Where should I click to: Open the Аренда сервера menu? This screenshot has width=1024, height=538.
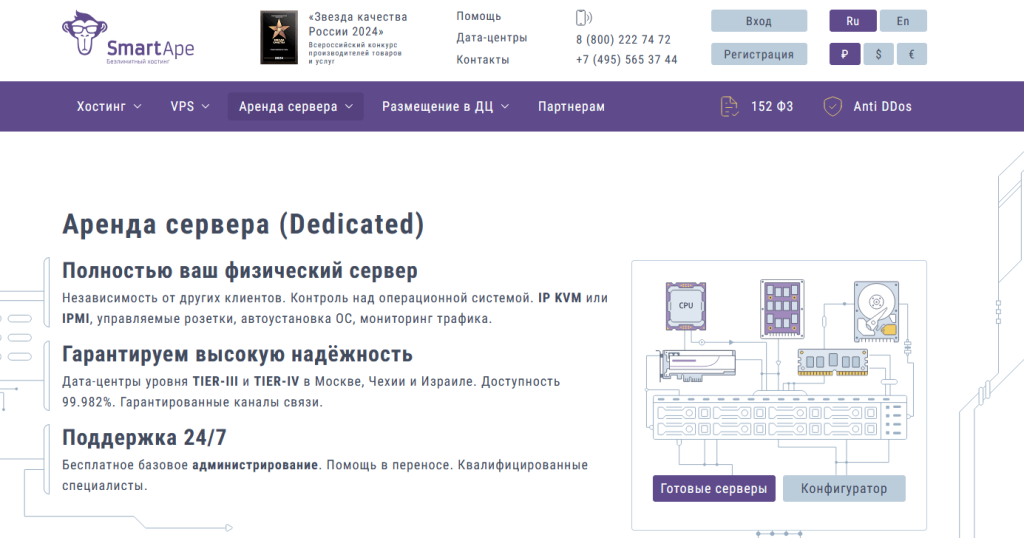[x=295, y=106]
